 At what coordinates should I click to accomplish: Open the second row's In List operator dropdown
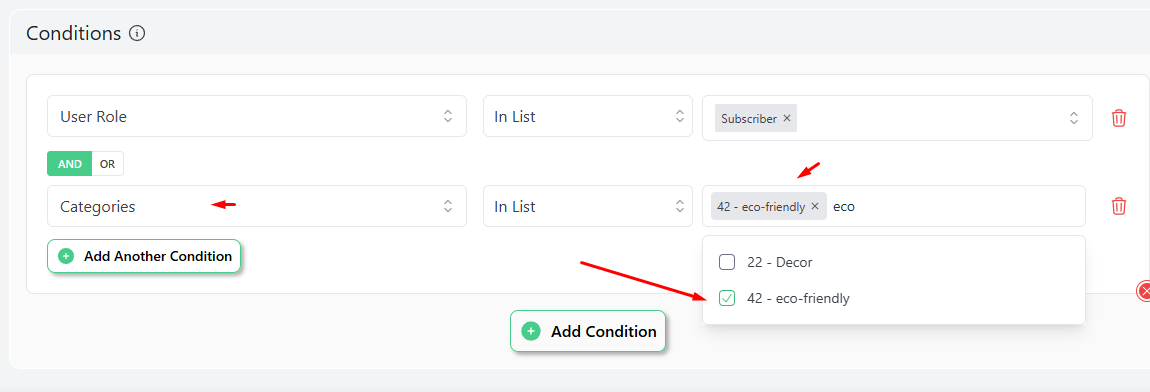[587, 206]
